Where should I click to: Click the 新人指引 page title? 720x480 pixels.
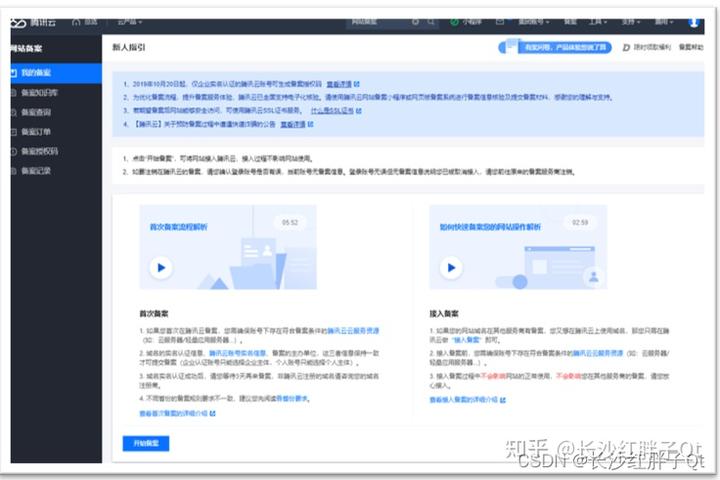[129, 47]
